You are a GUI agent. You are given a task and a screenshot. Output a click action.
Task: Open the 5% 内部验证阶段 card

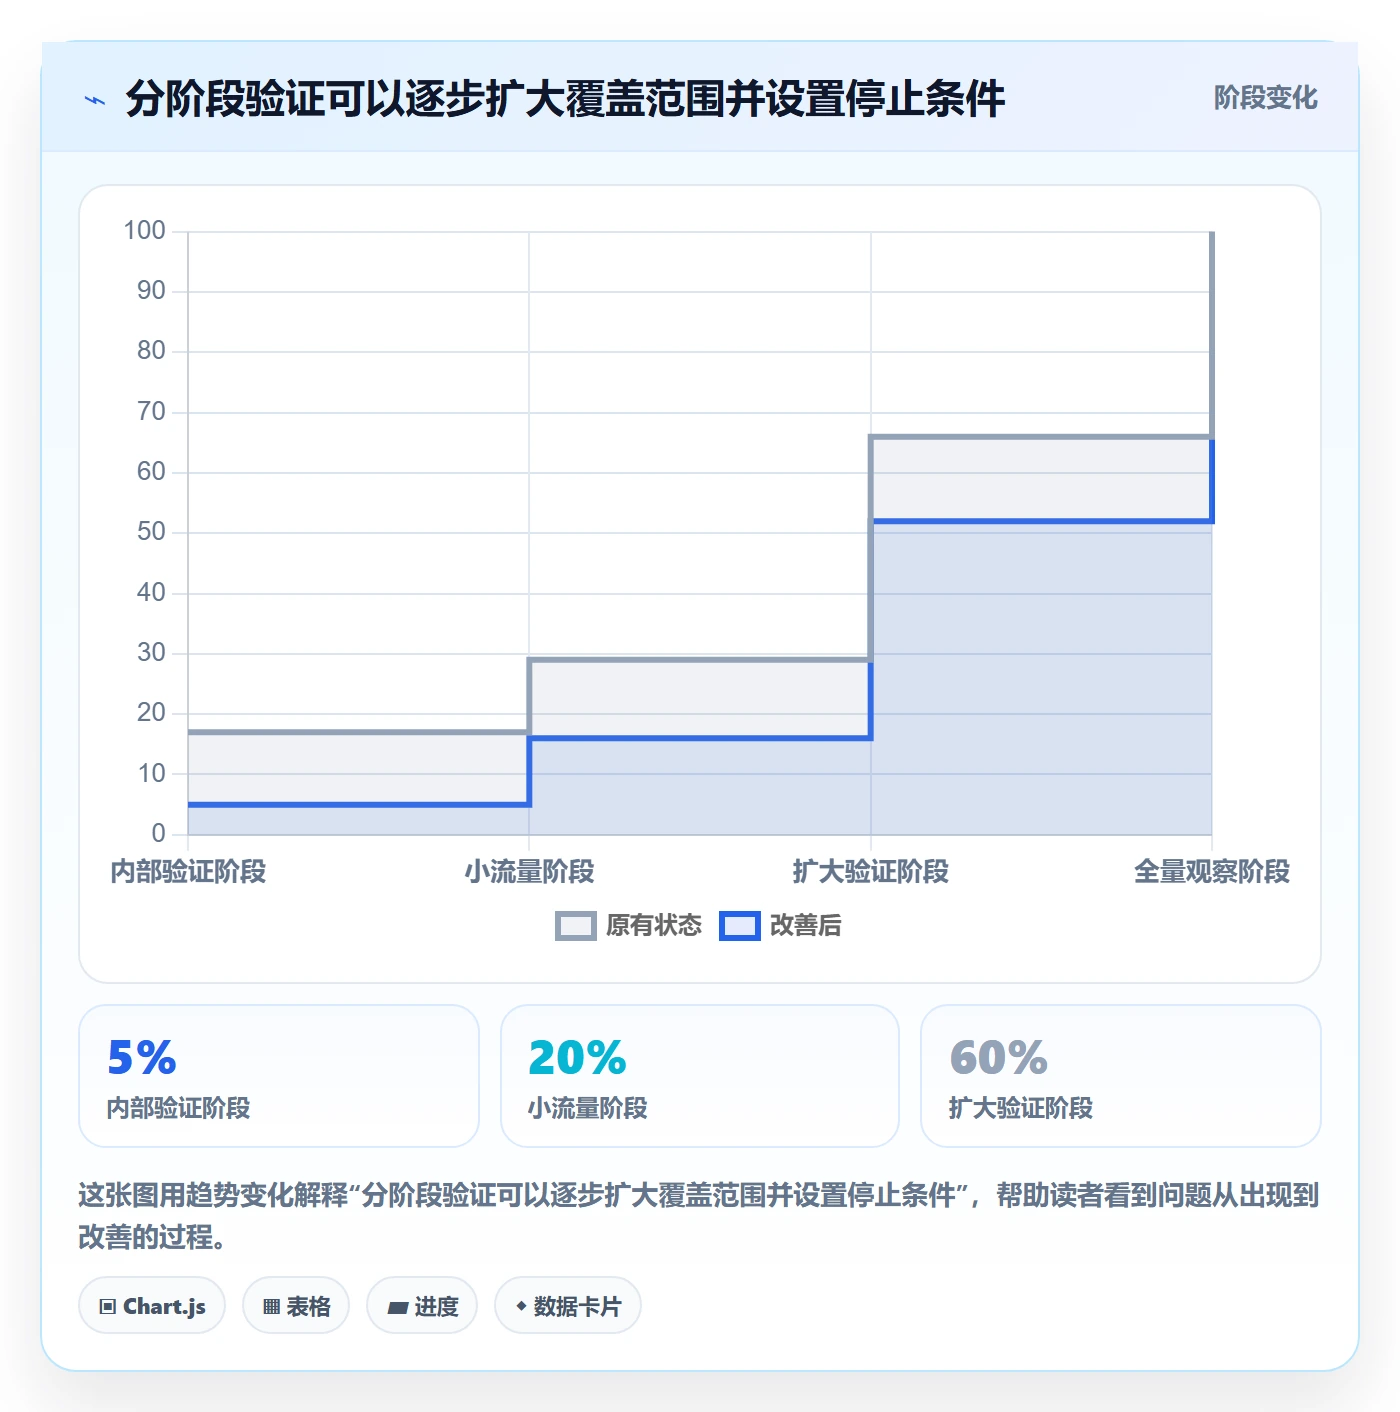point(279,1076)
